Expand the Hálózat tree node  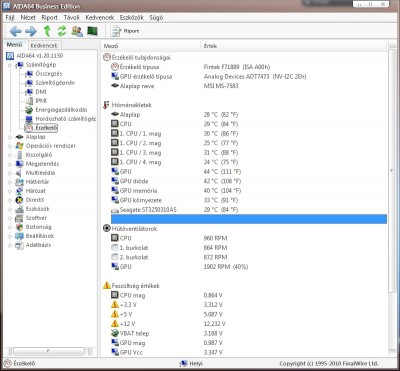[x=10, y=191]
